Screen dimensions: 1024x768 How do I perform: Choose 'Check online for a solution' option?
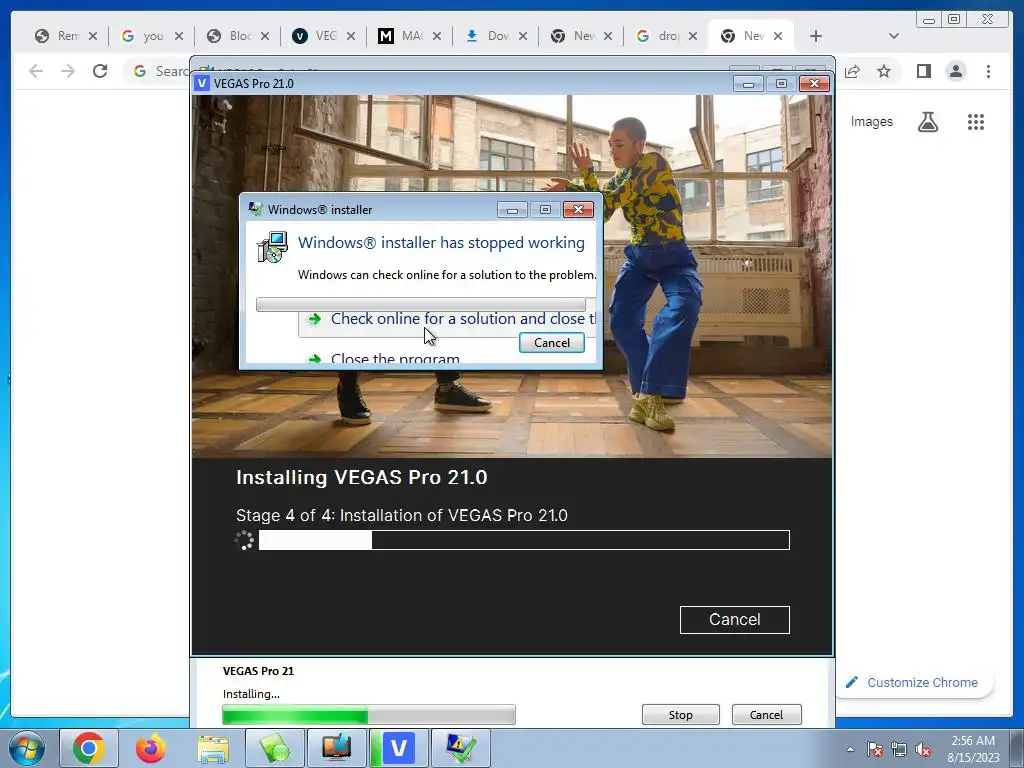[x=447, y=319]
